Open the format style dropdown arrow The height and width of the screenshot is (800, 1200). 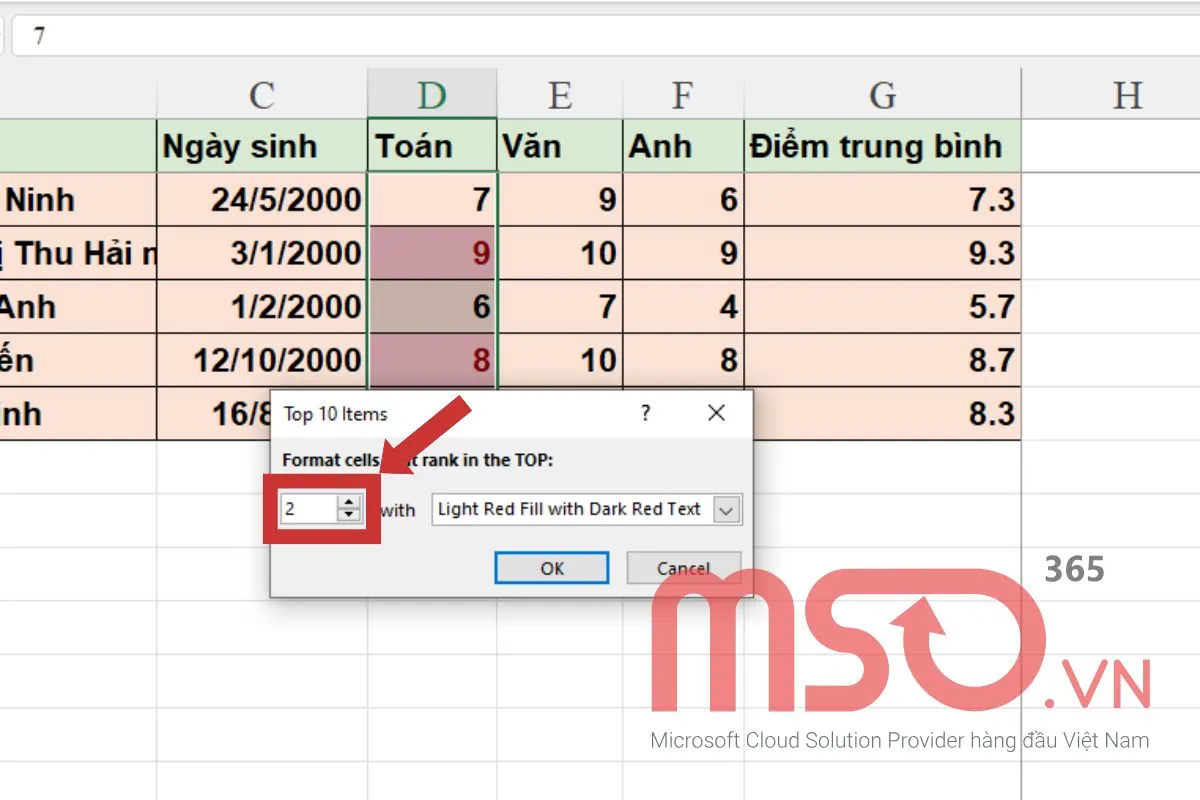[x=727, y=510]
